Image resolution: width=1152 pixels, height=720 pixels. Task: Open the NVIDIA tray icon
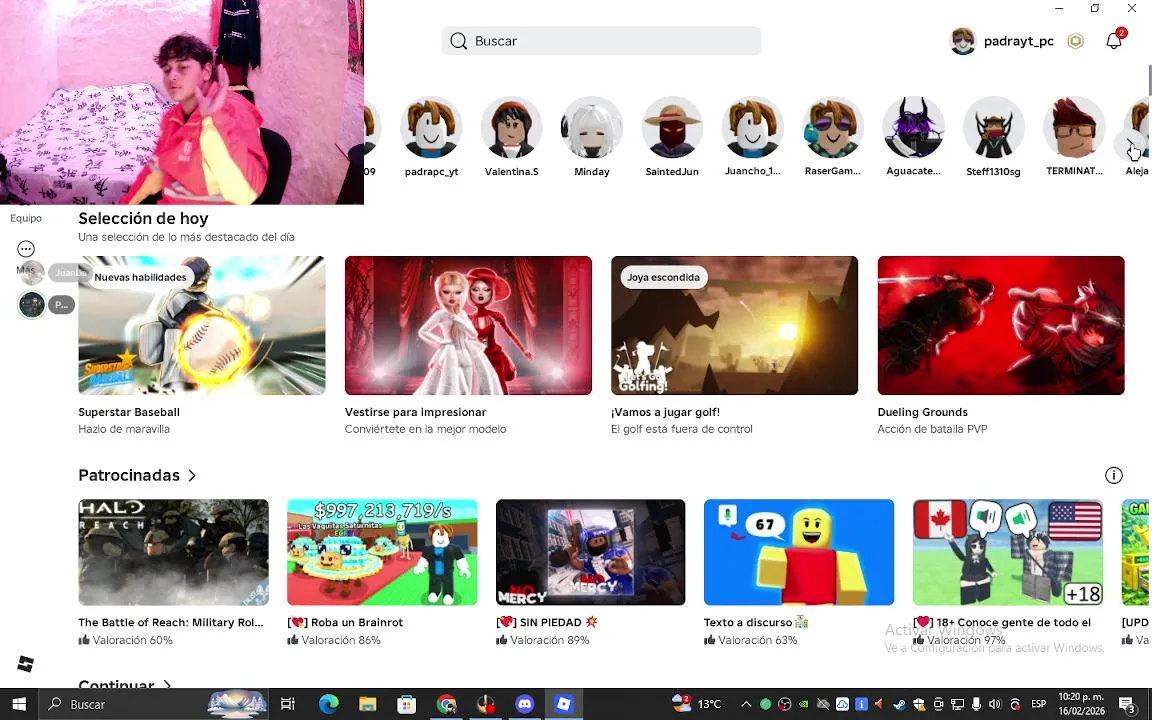click(804, 705)
